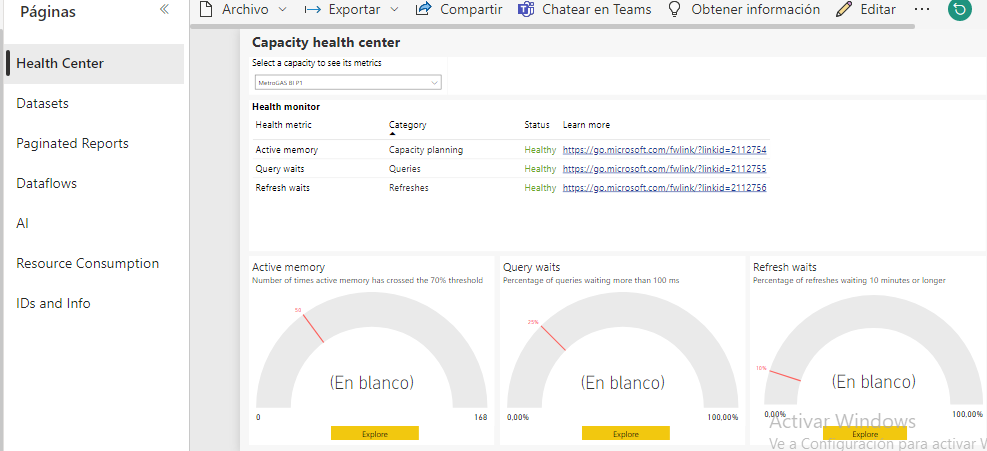Image resolution: width=987 pixels, height=451 pixels.
Task: Click the Refreshes category cell
Action: click(409, 188)
